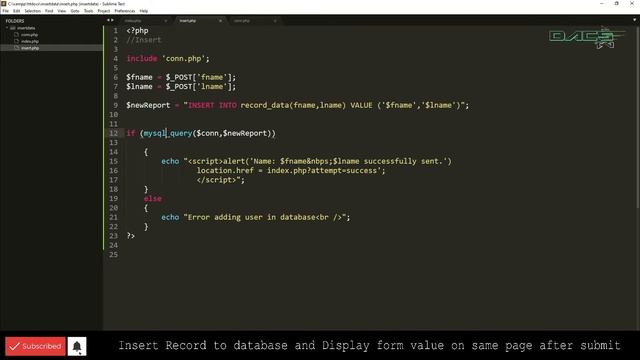The height and width of the screenshot is (360, 640).
Task: Close the insert.php tab
Action: click(220, 21)
